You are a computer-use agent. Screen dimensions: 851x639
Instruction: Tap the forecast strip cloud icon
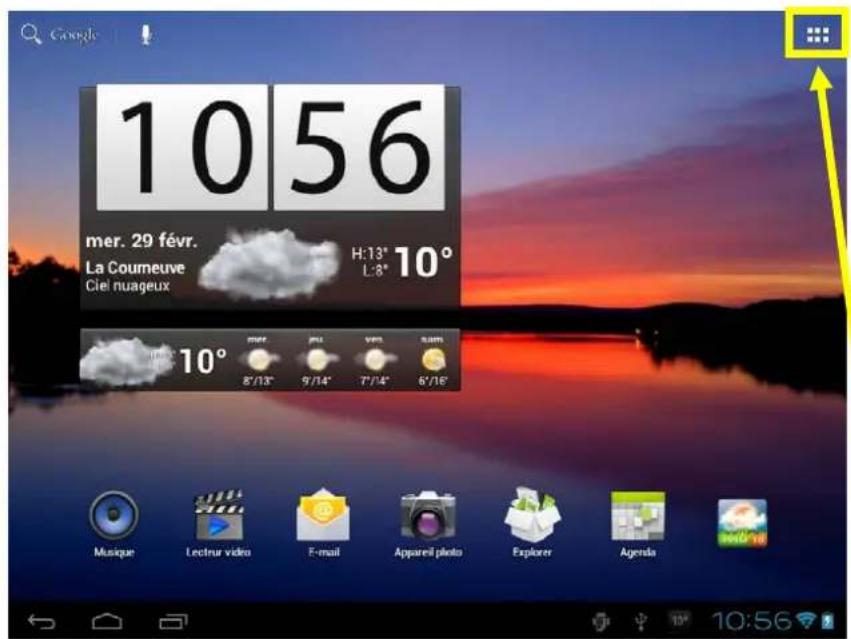pos(126,360)
